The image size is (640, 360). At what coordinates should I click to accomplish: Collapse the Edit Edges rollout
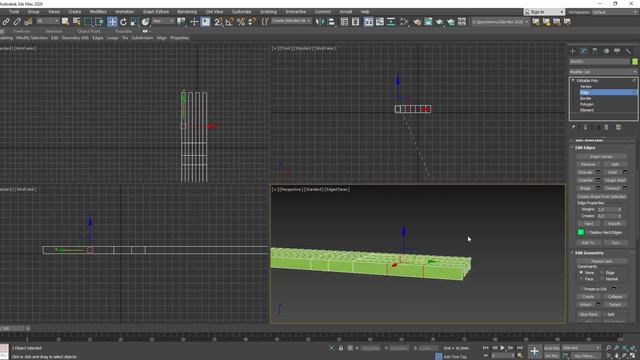point(572,148)
